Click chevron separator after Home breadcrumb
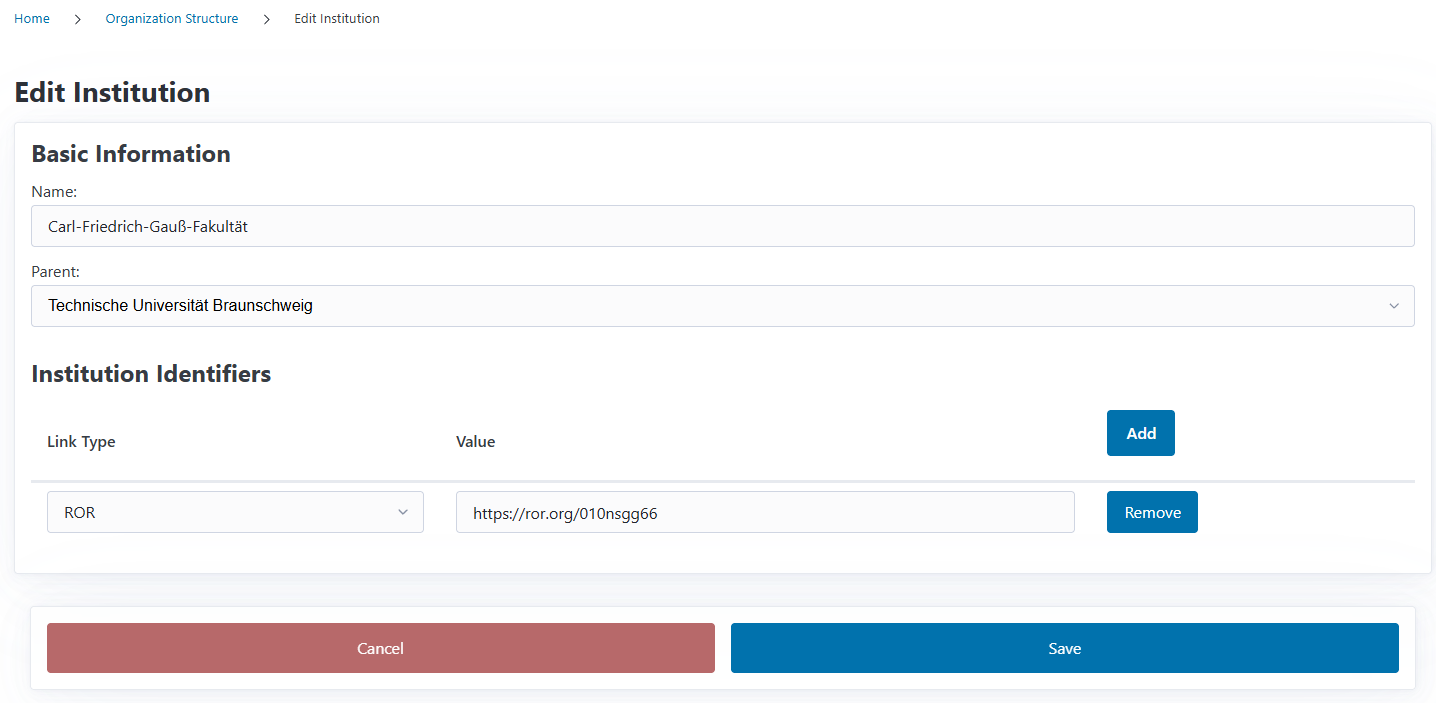 point(78,19)
